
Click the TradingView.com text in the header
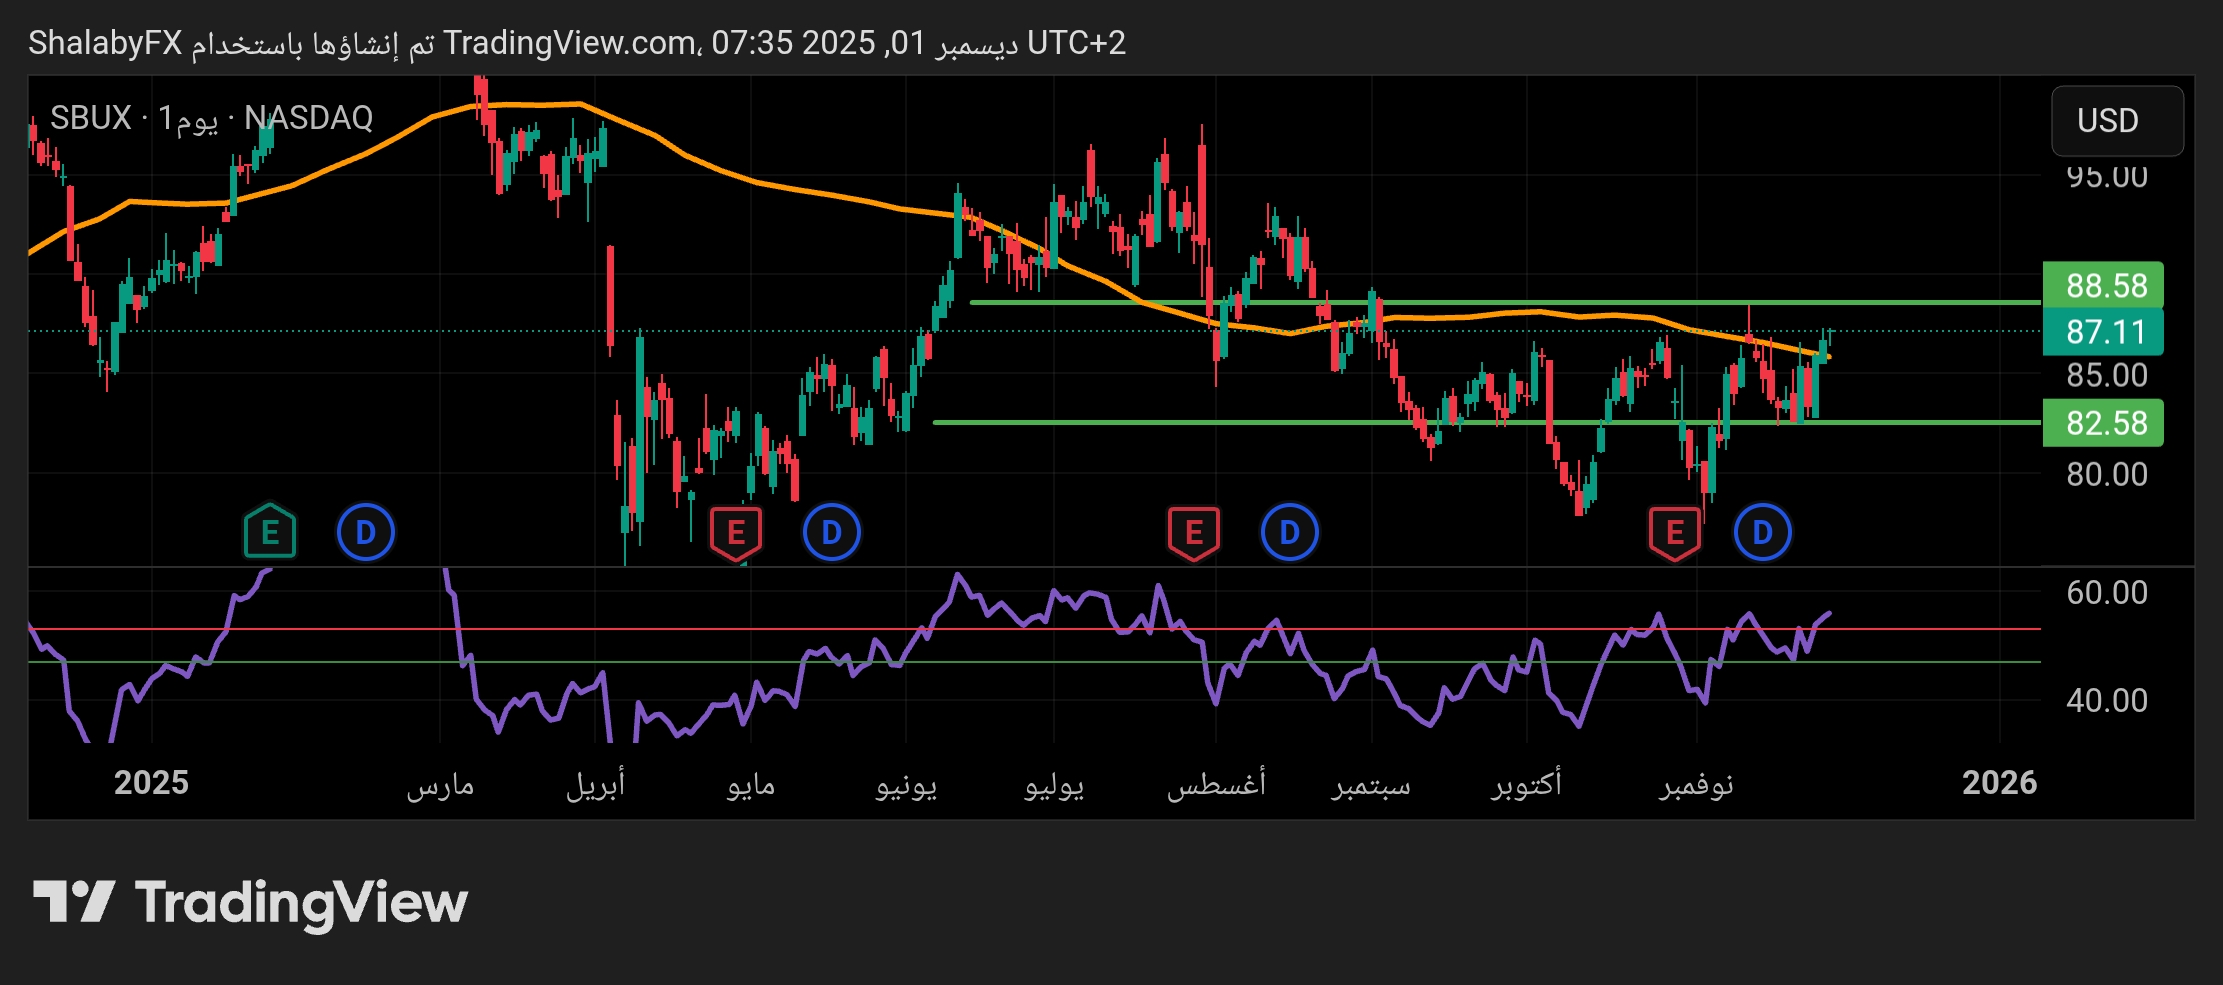pos(570,43)
